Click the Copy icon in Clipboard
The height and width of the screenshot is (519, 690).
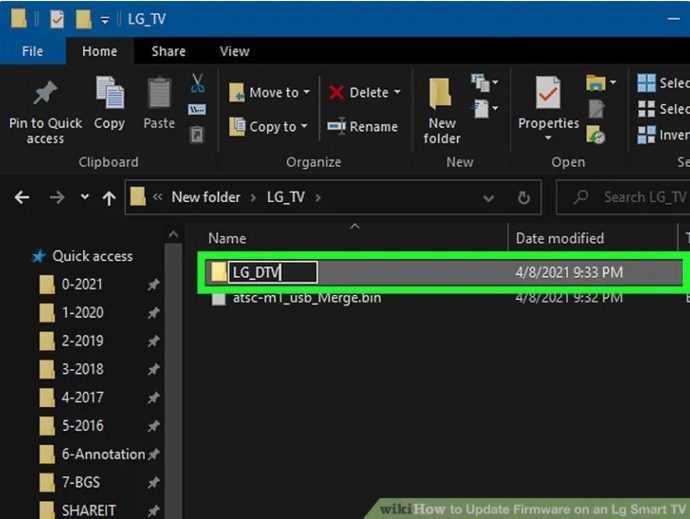coord(110,92)
